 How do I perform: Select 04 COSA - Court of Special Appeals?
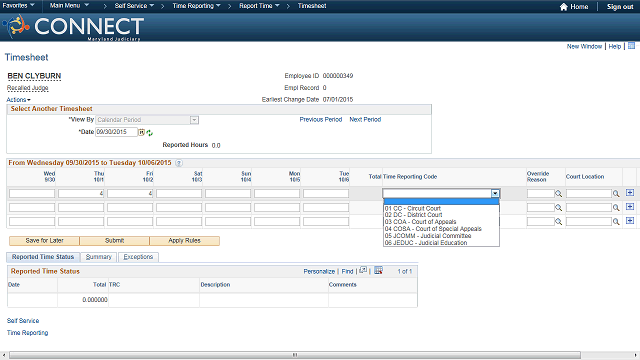[441, 229]
